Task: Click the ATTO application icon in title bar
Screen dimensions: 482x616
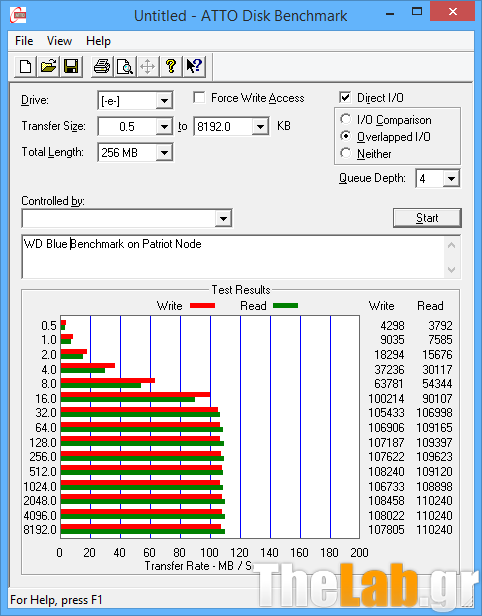Action: click(18, 16)
